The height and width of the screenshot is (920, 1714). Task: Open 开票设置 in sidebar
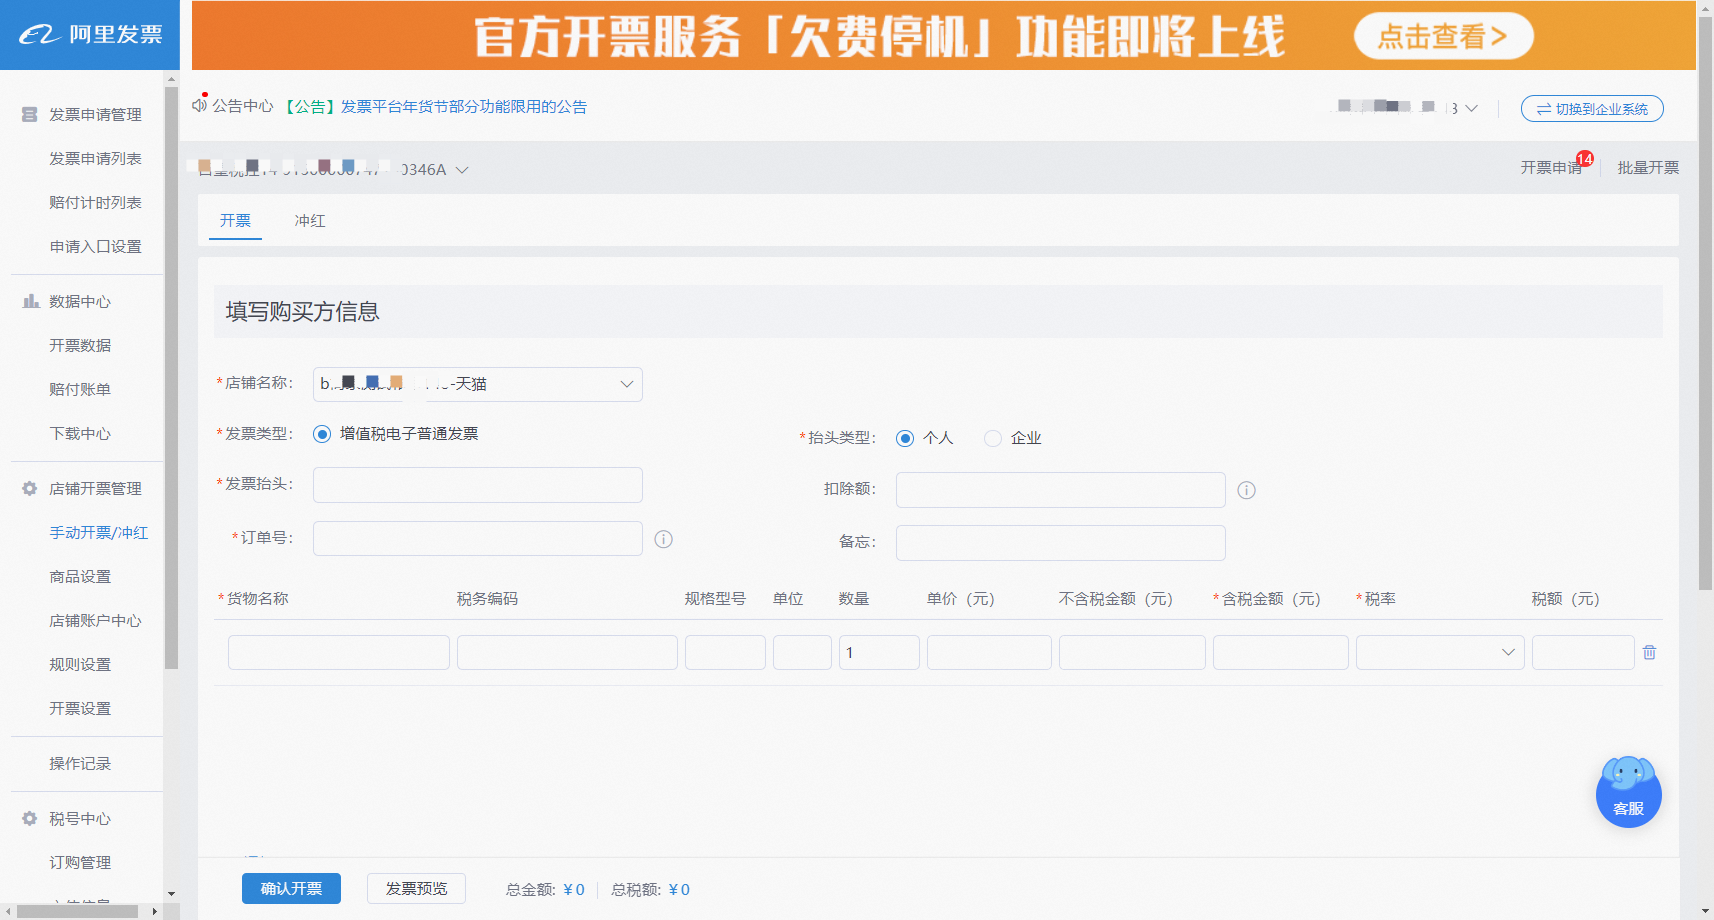point(80,709)
